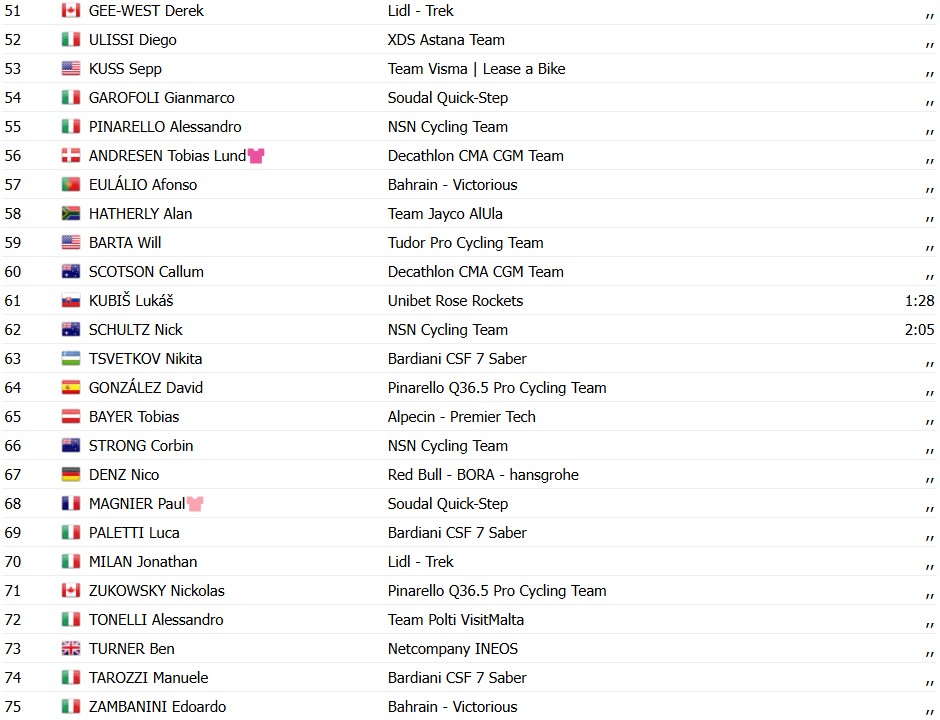Open Bahrain - Victorious team in row 57
940x720 pixels.
pyautogui.click(x=453, y=185)
